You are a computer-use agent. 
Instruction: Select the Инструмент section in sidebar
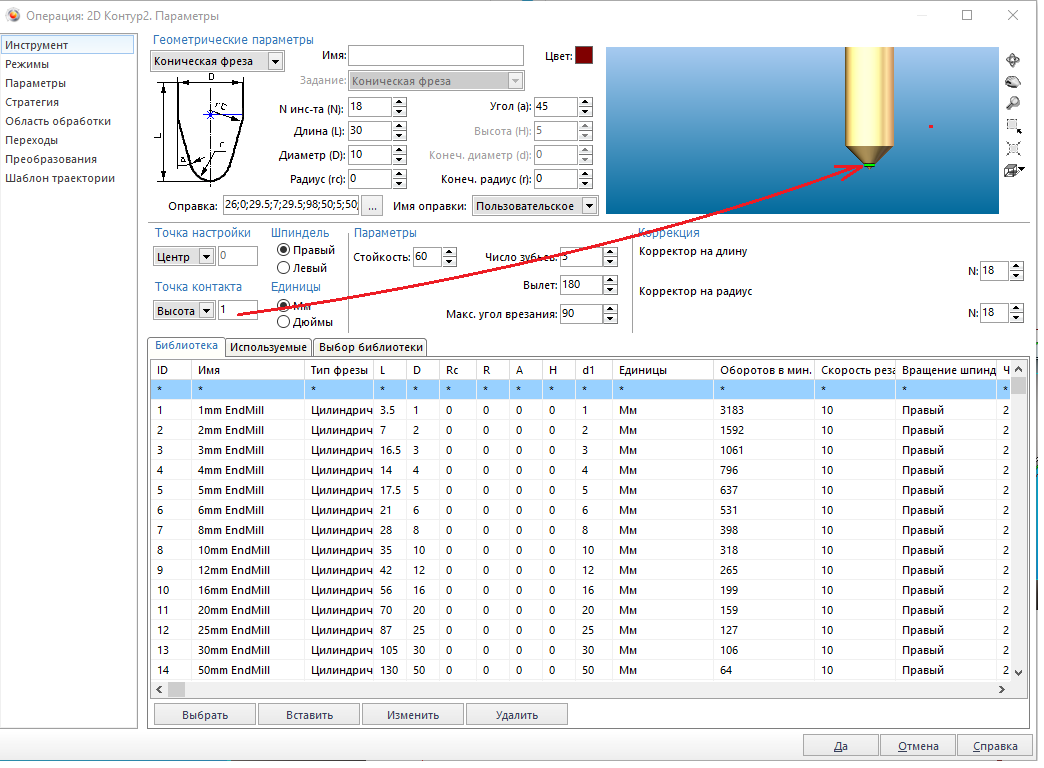pyautogui.click(x=68, y=45)
